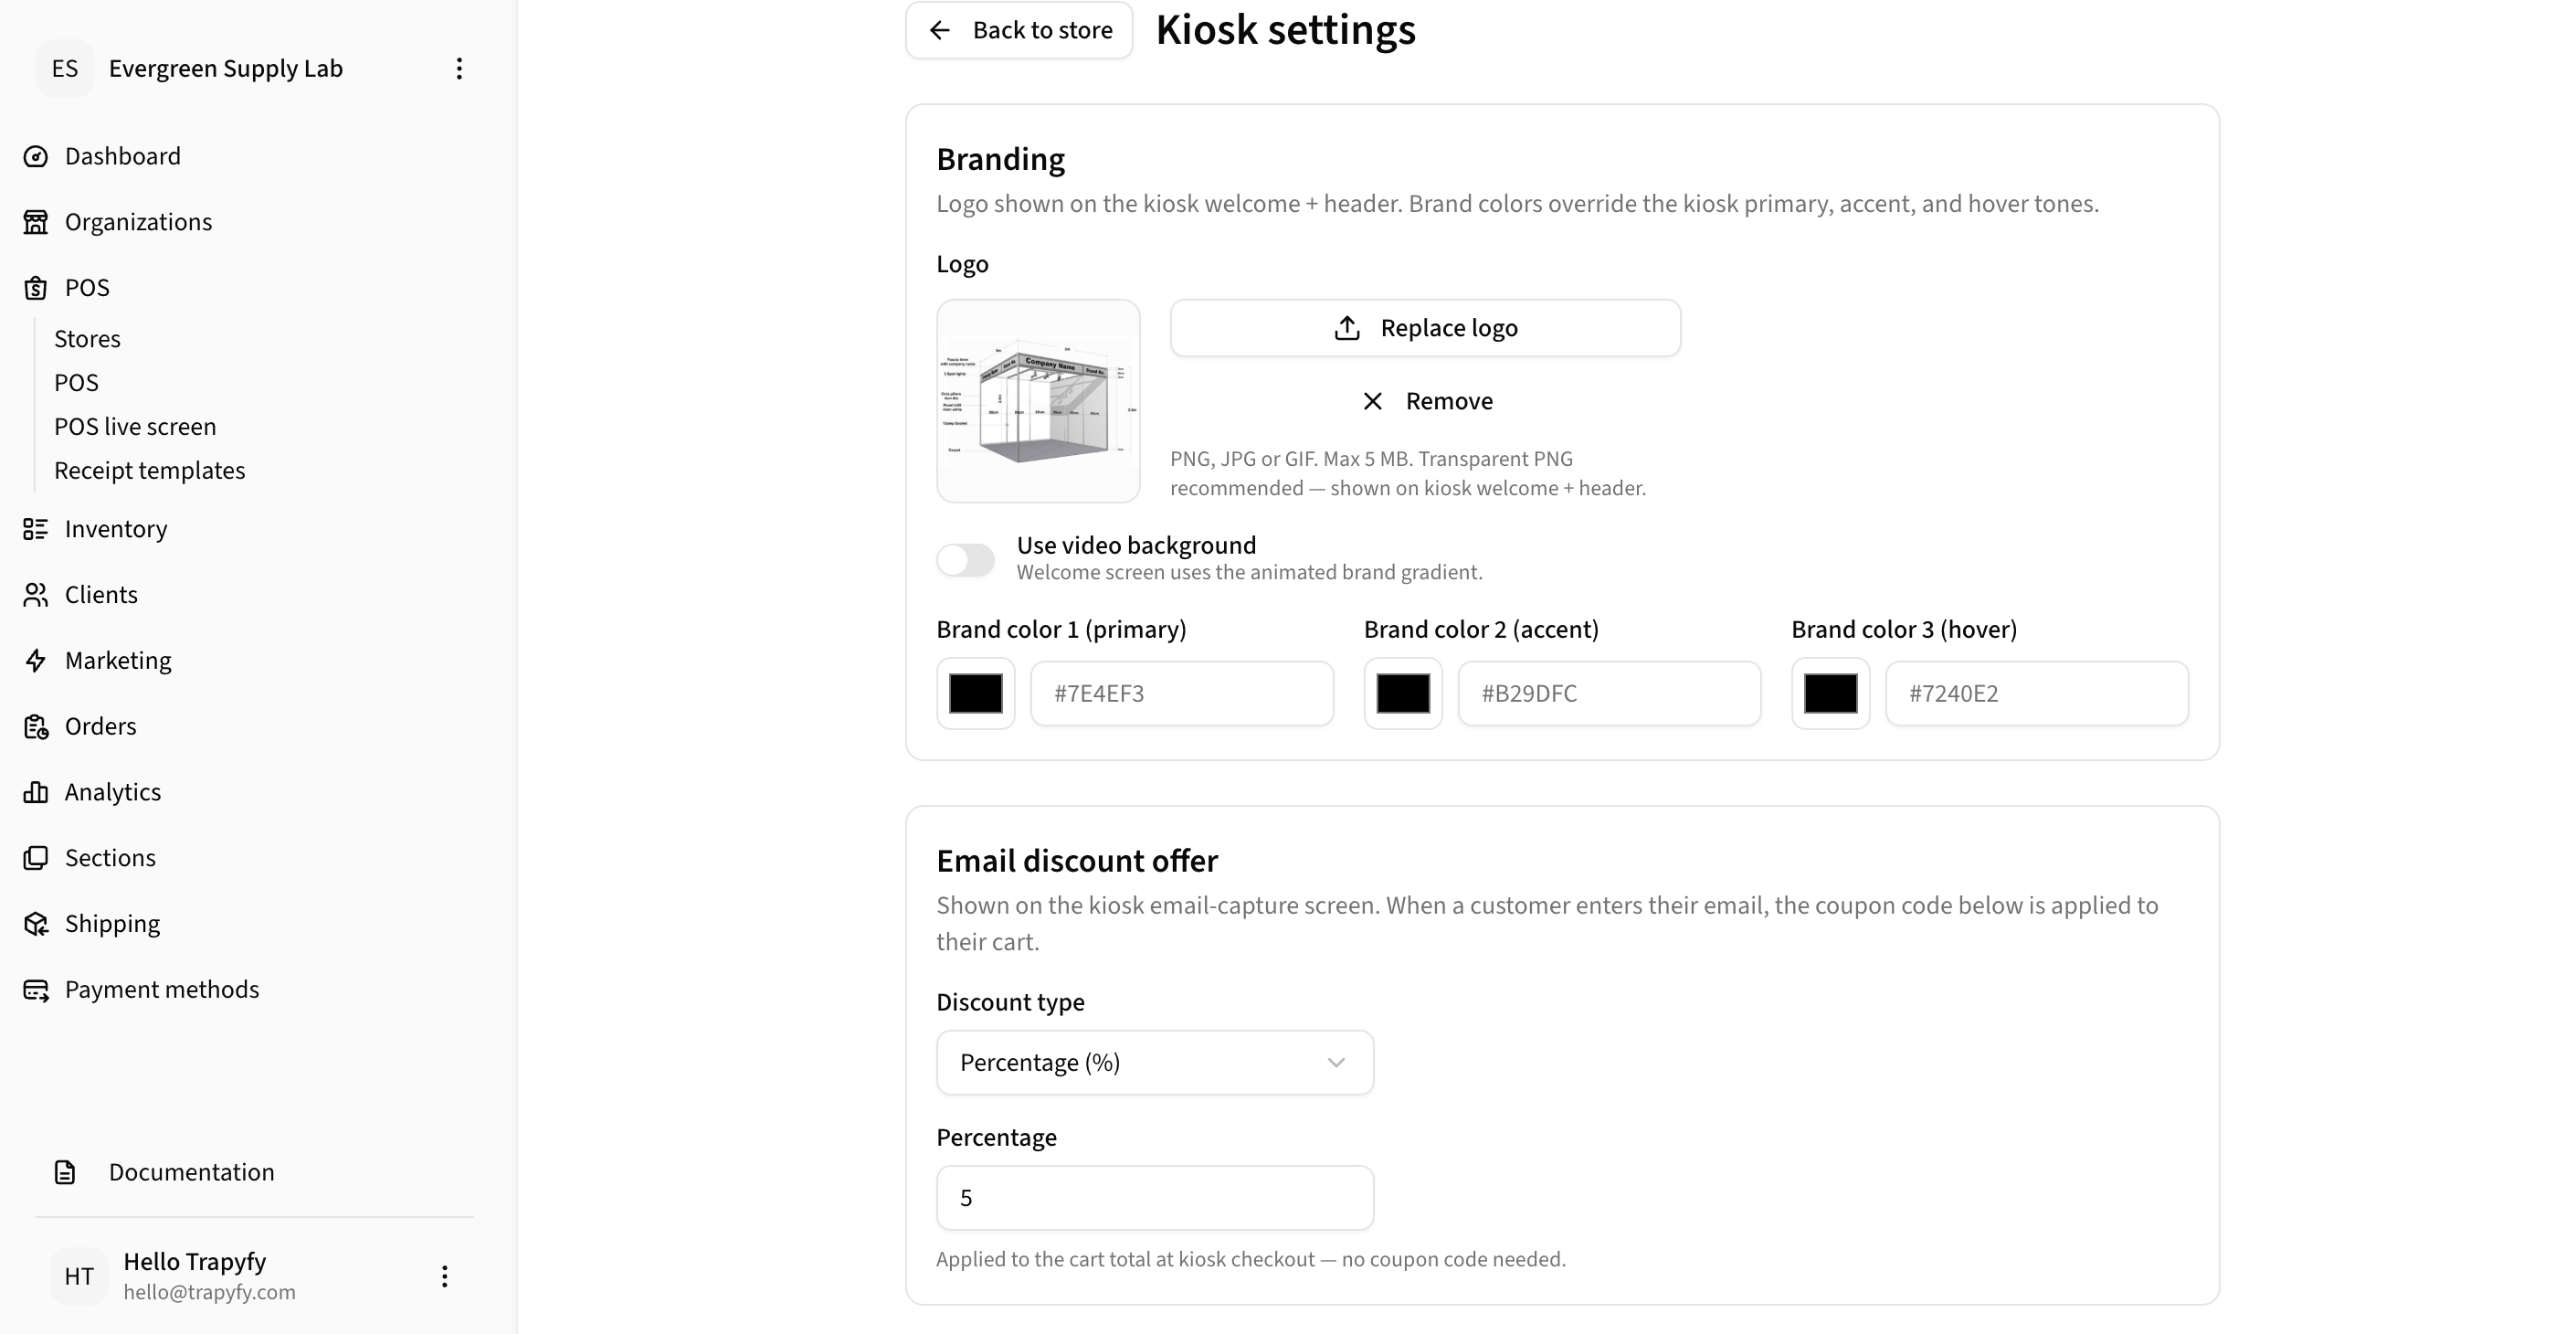Open Receipt templates submenu item
Image resolution: width=2576 pixels, height=1334 pixels.
tap(150, 470)
